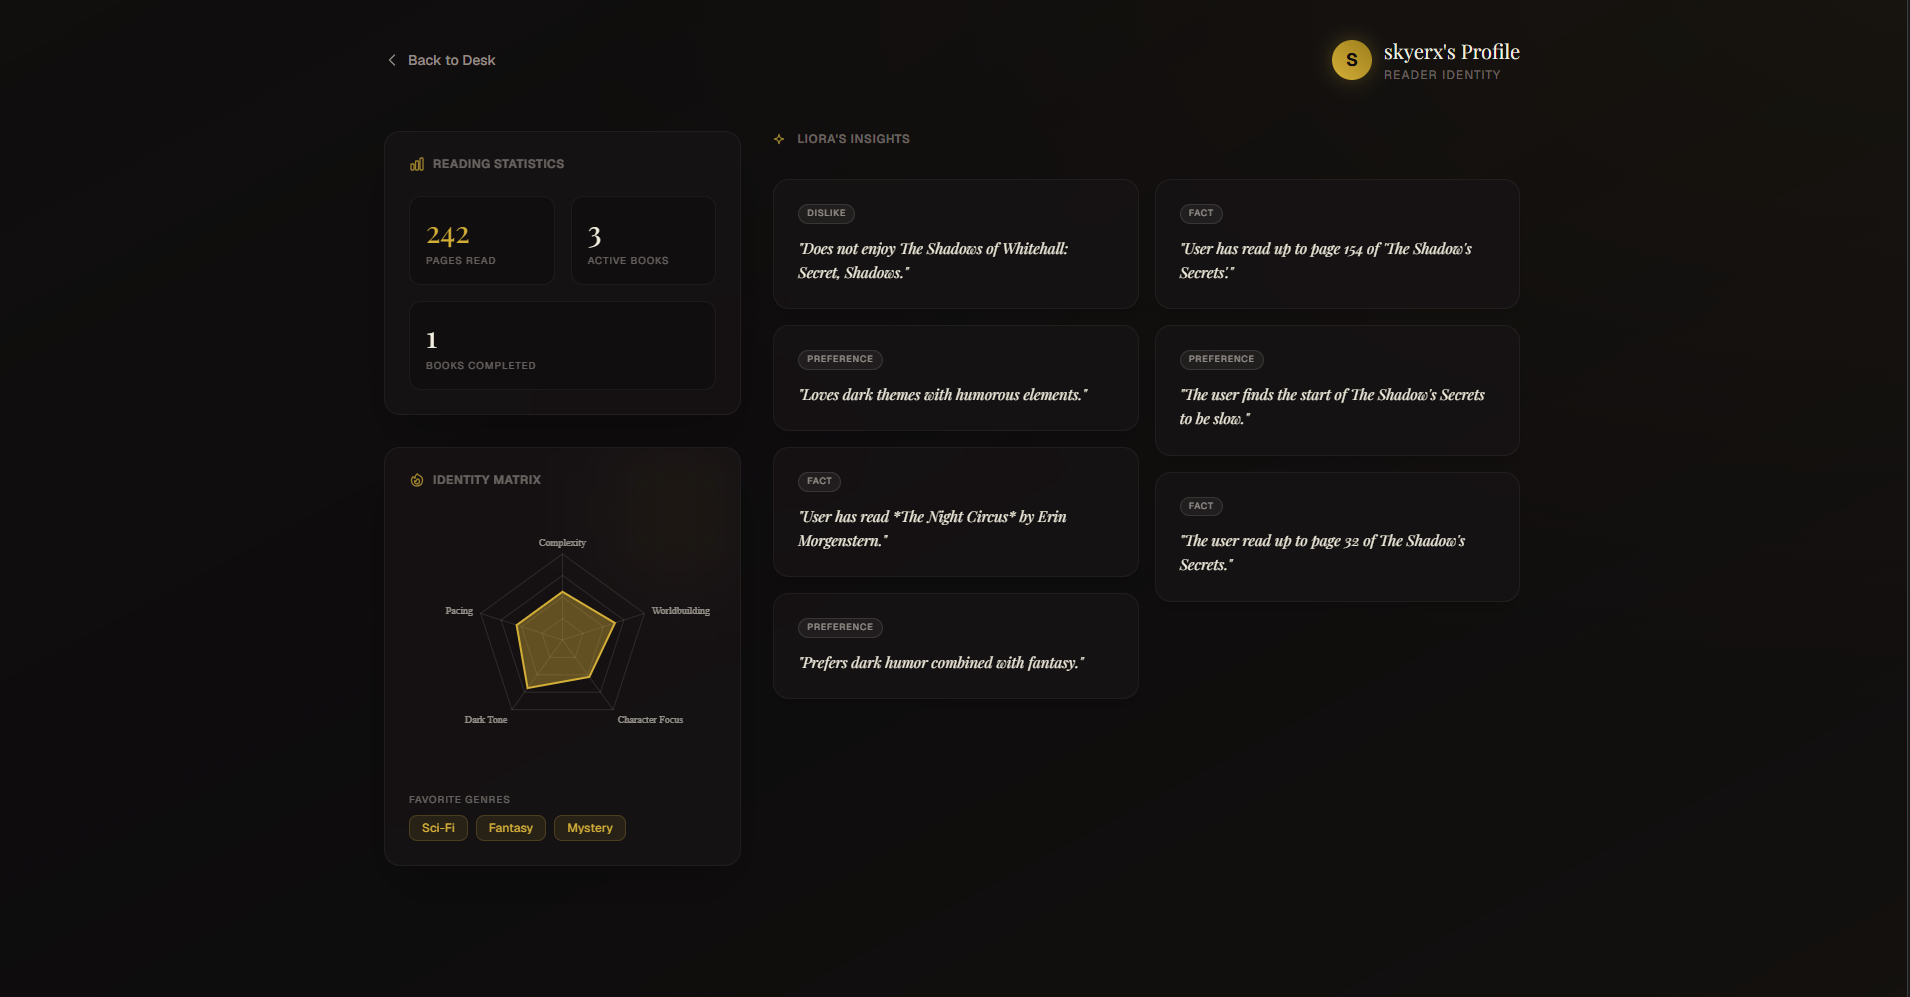Image resolution: width=1910 pixels, height=997 pixels.
Task: Select the Sci-Fi genre tag
Action: (x=438, y=828)
